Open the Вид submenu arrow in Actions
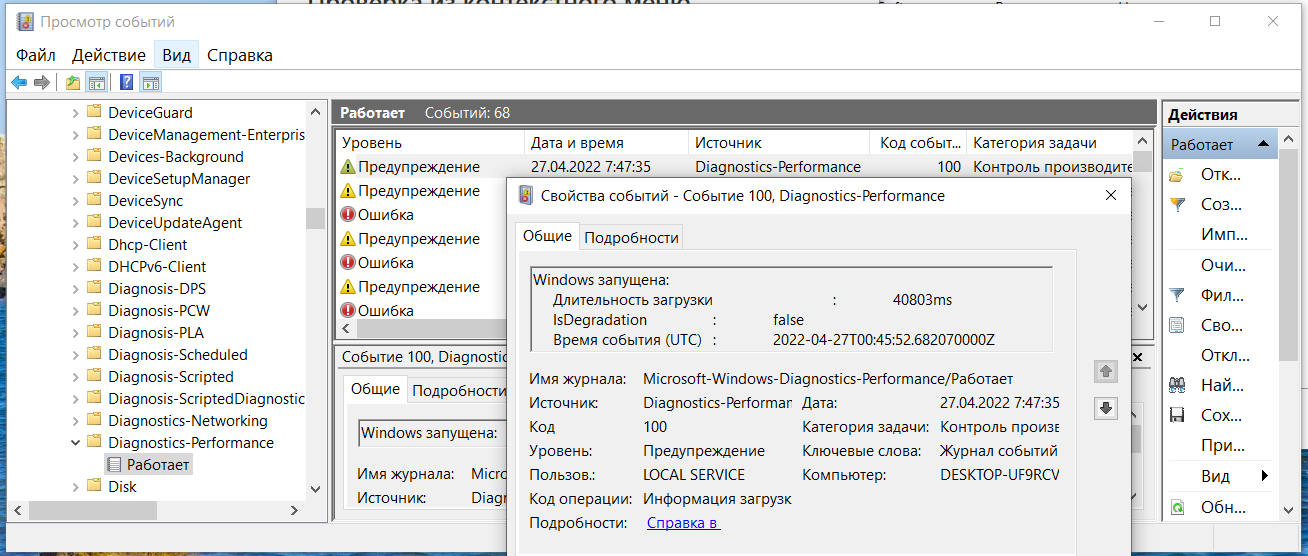The height and width of the screenshot is (556, 1308). pyautogui.click(x=1265, y=476)
